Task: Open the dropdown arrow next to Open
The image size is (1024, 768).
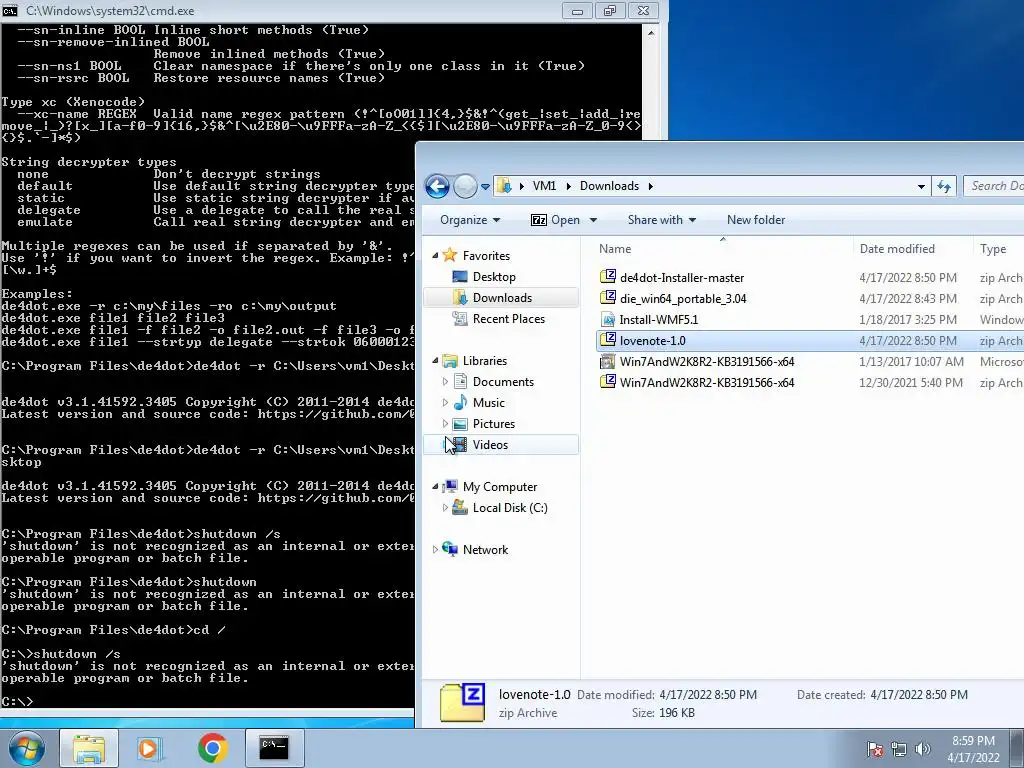Action: [x=593, y=220]
